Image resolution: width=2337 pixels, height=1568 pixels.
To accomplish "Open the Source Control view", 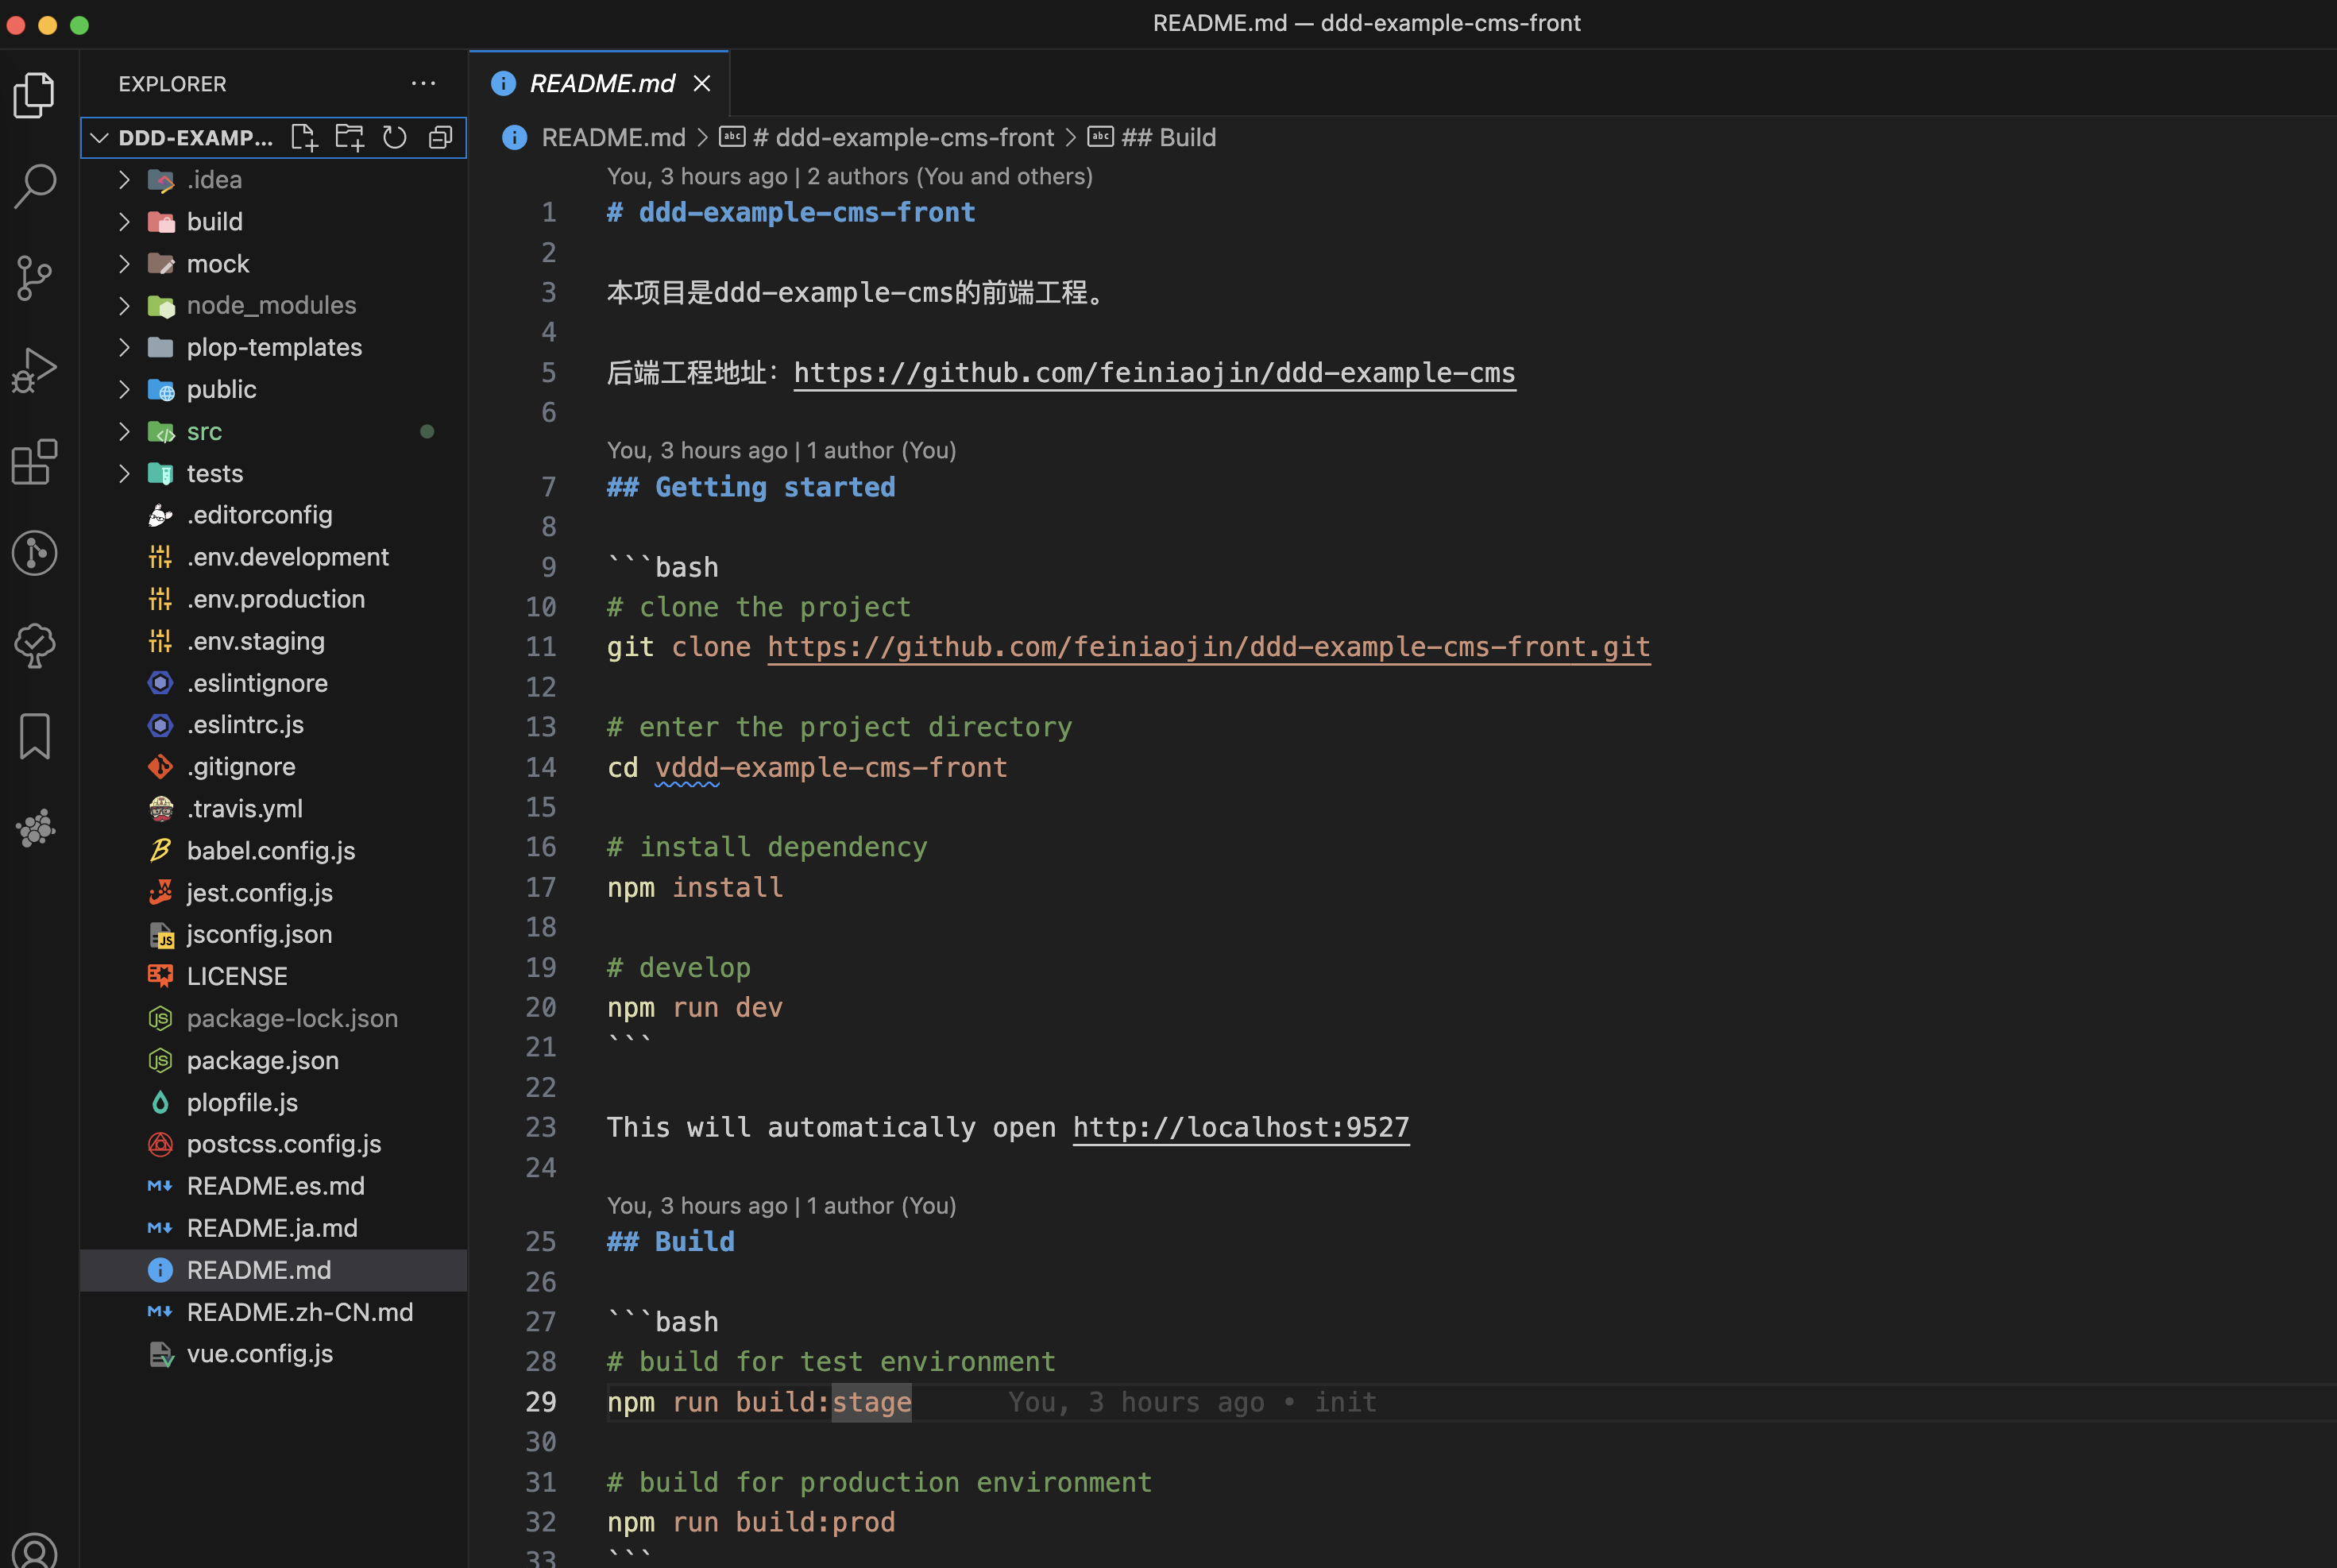I will click(35, 278).
